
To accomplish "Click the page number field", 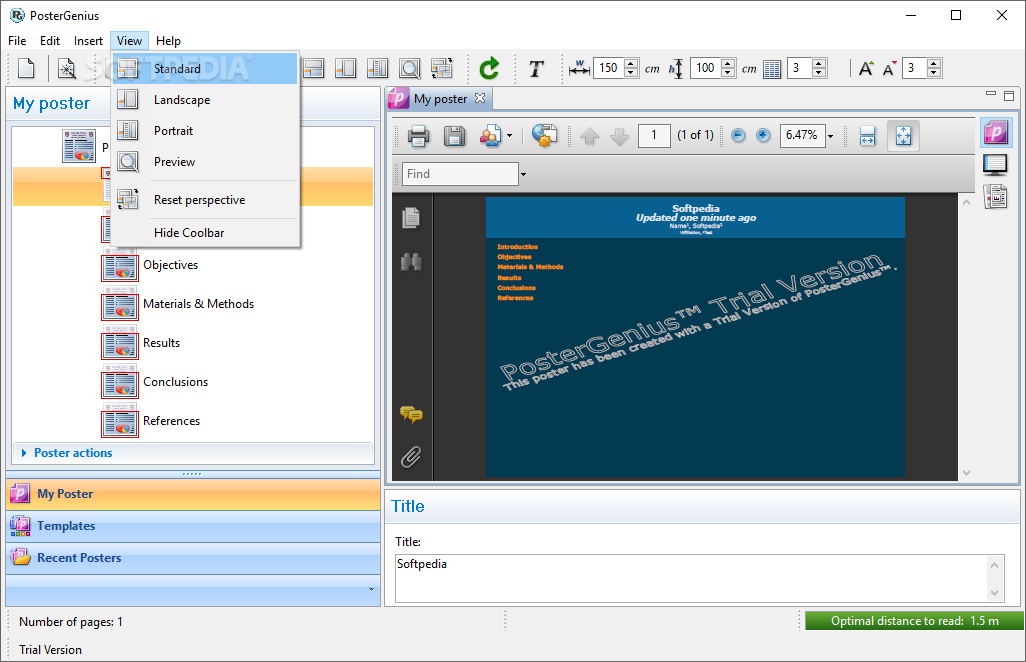I will (654, 135).
